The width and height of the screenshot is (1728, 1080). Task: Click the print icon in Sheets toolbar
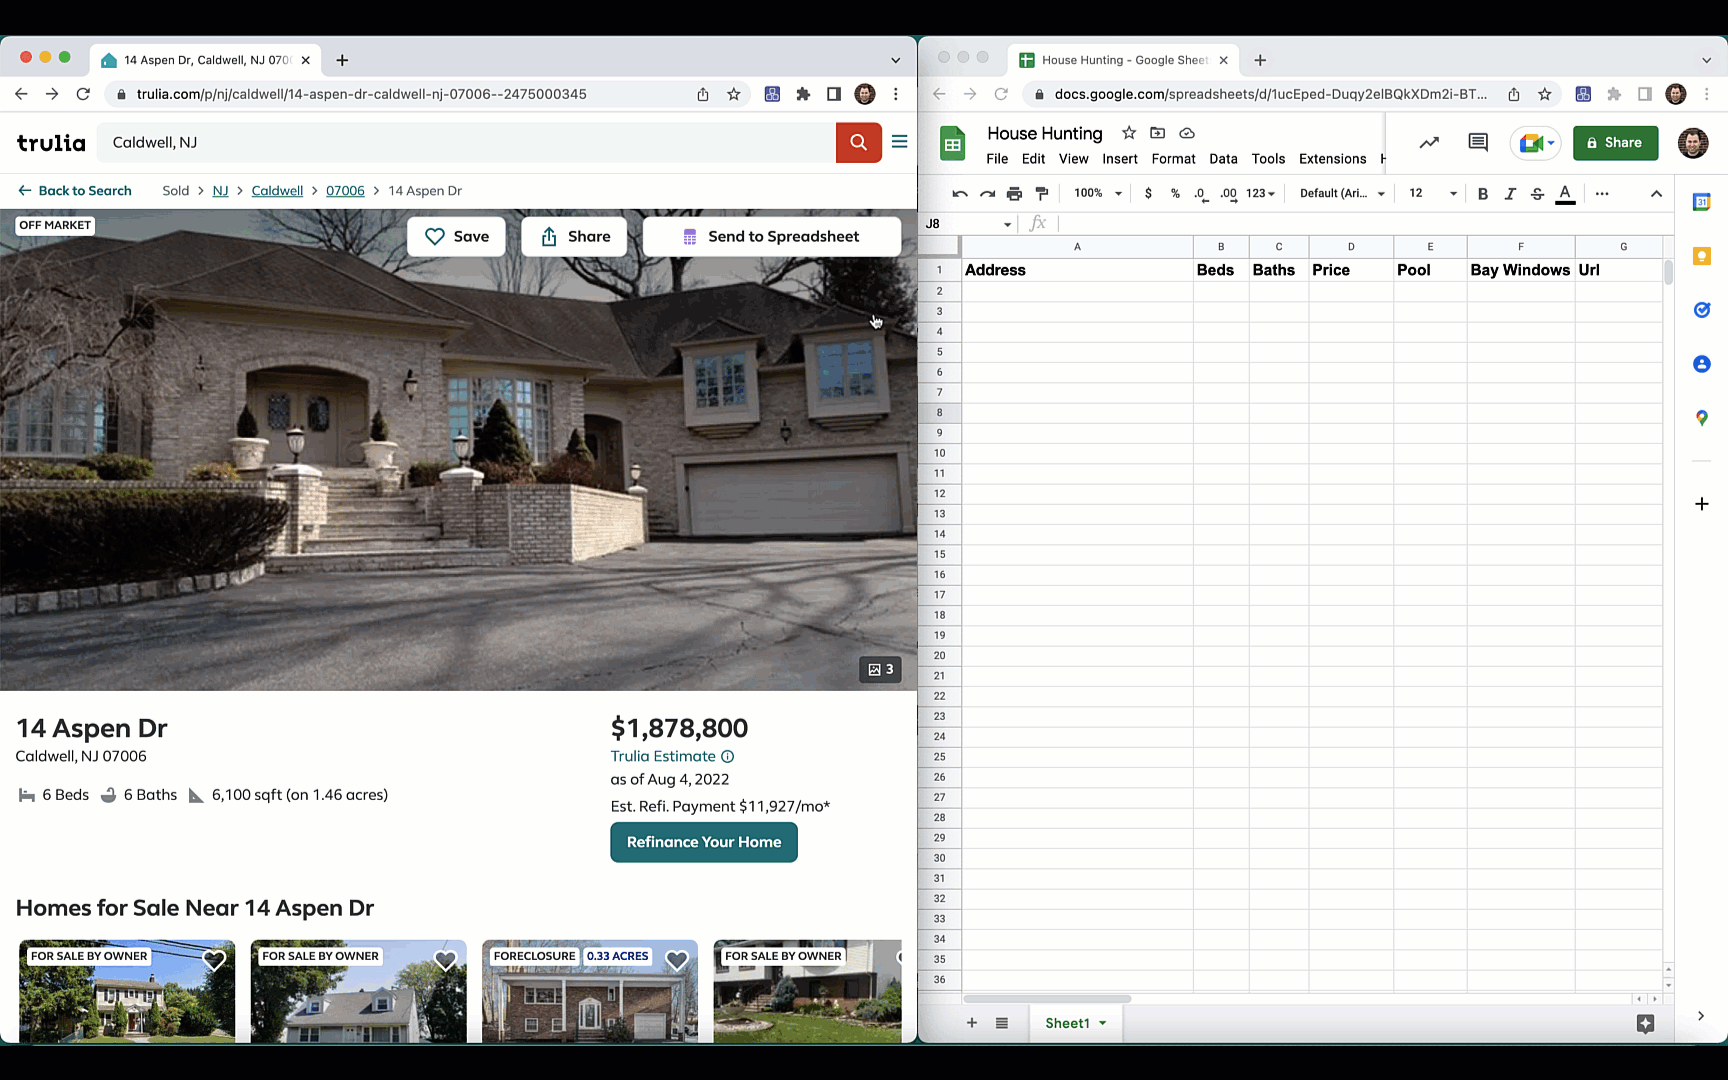(1014, 193)
